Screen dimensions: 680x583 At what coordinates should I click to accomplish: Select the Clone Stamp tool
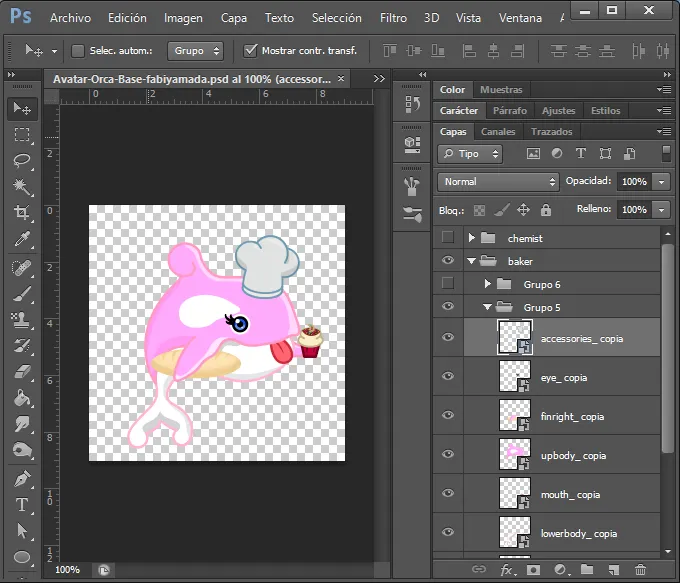(22, 320)
